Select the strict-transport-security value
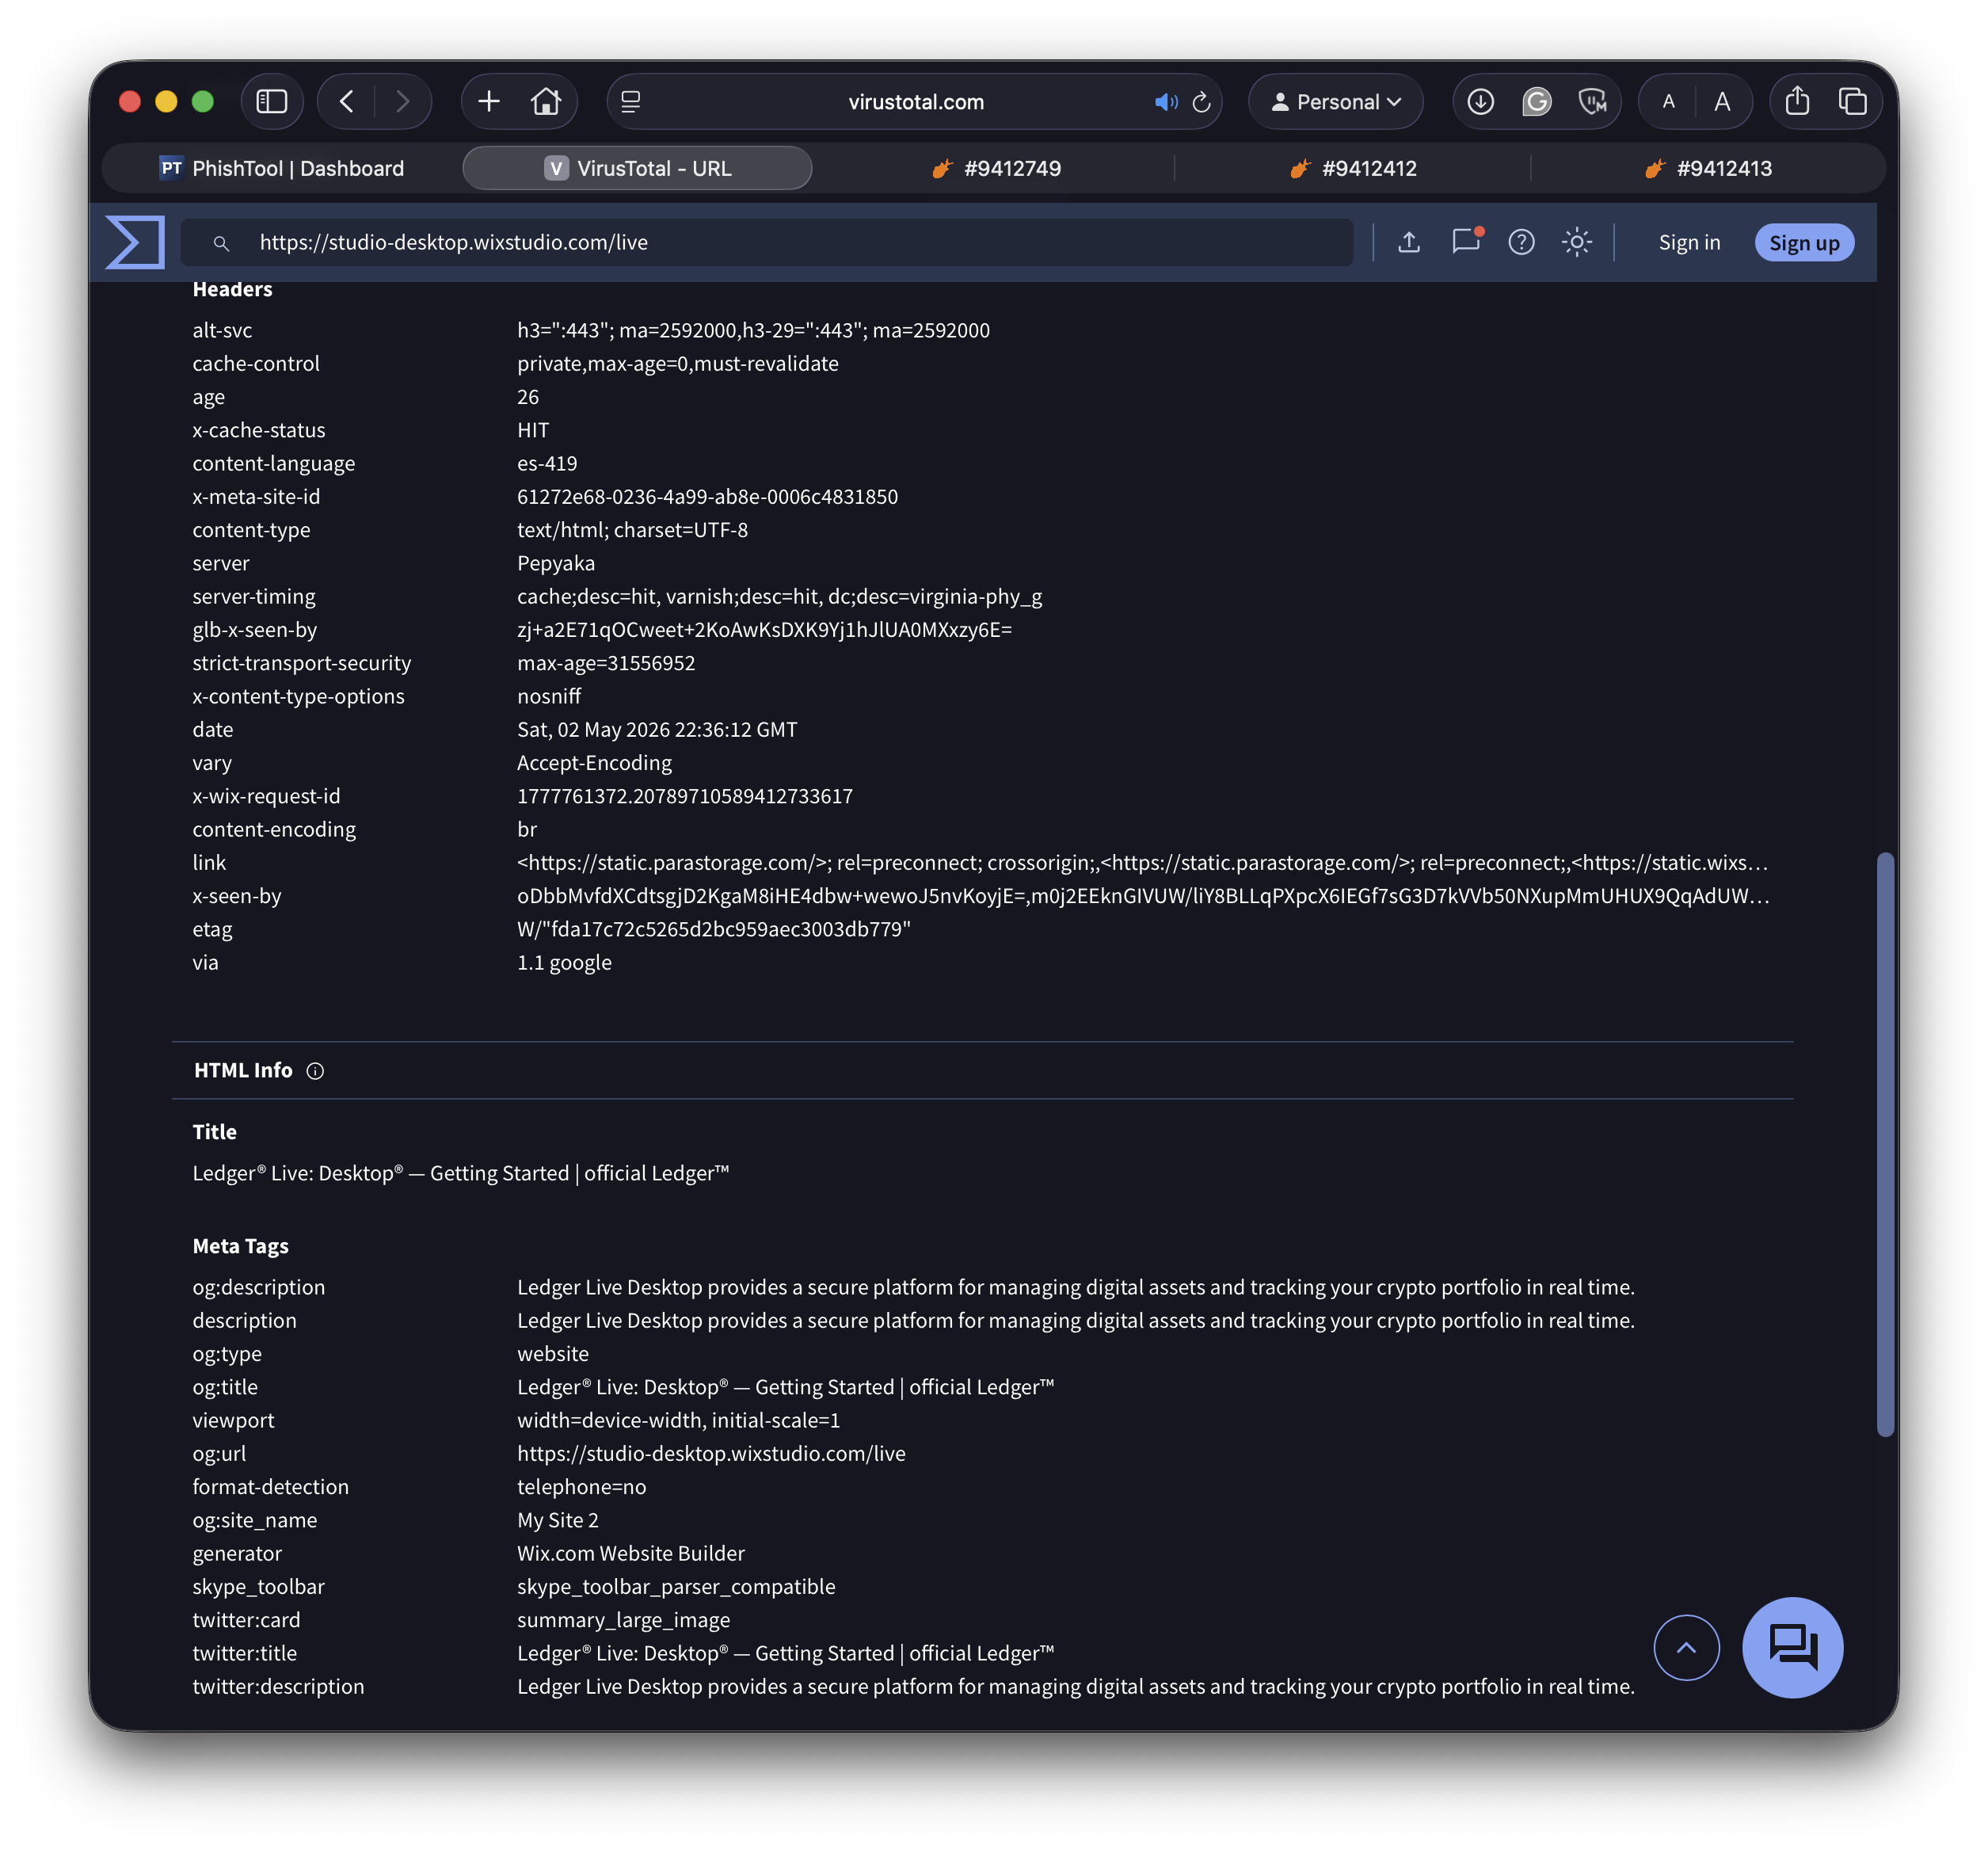 click(606, 663)
